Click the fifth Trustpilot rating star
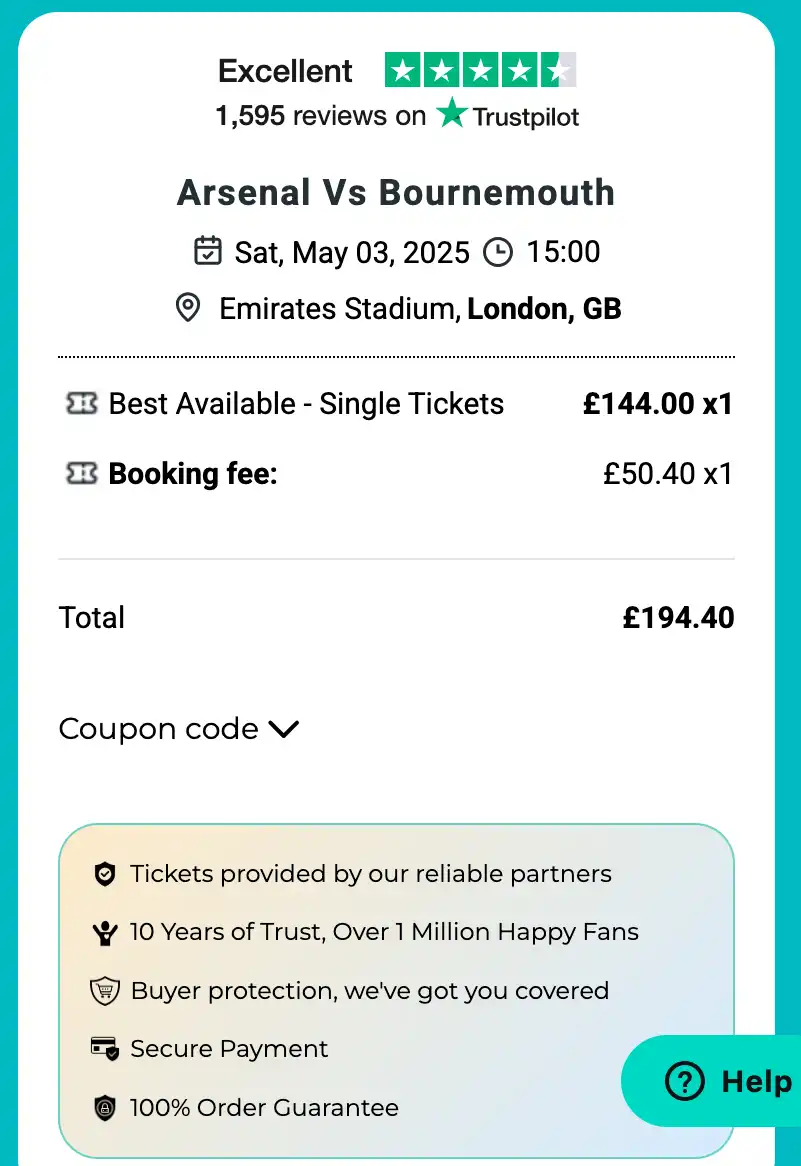 (559, 69)
